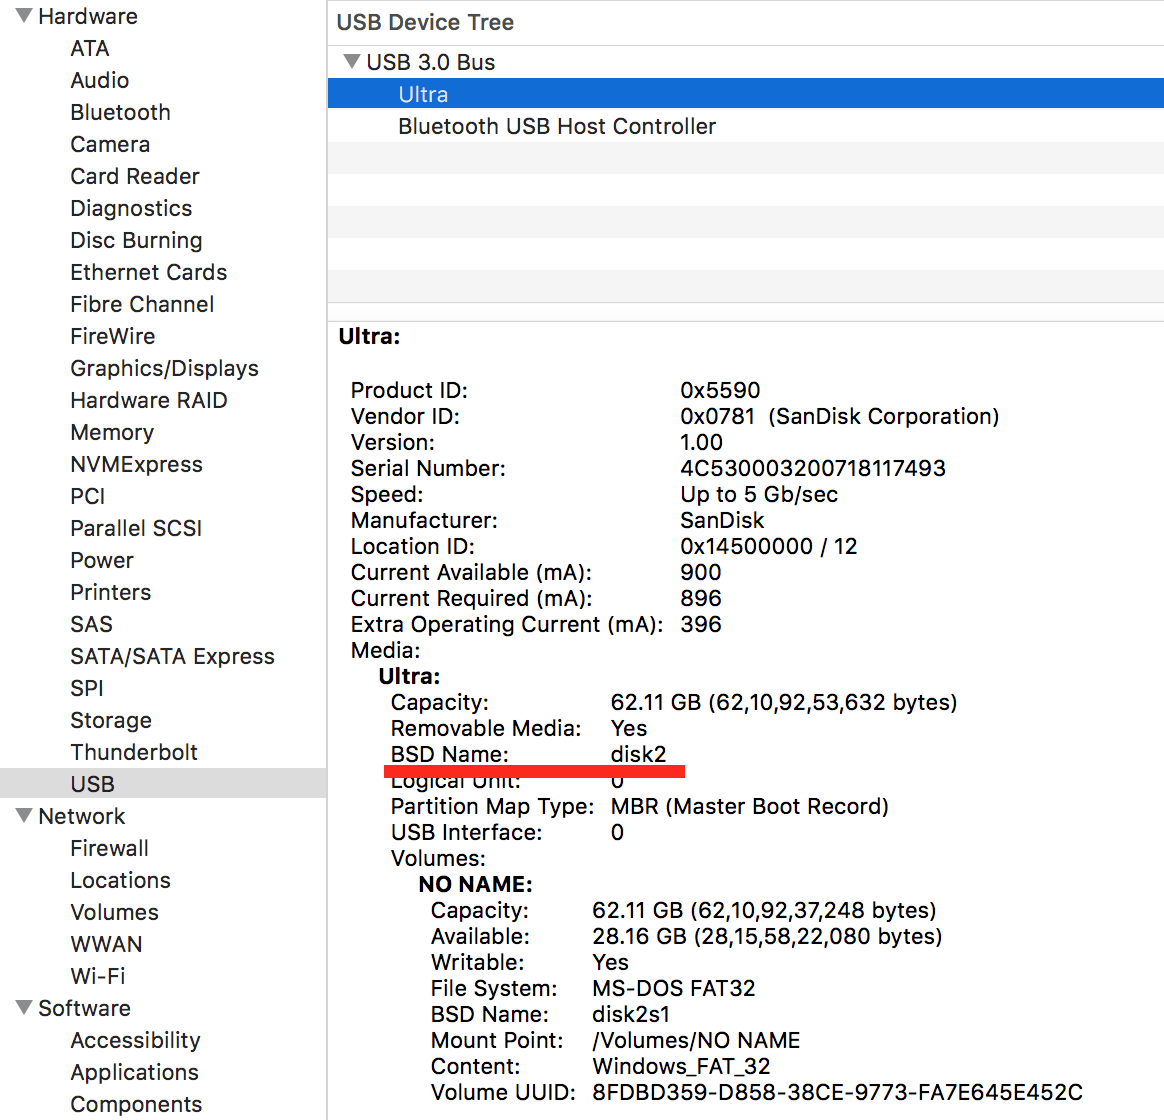Open the Bluetooth hardware section

click(x=120, y=112)
